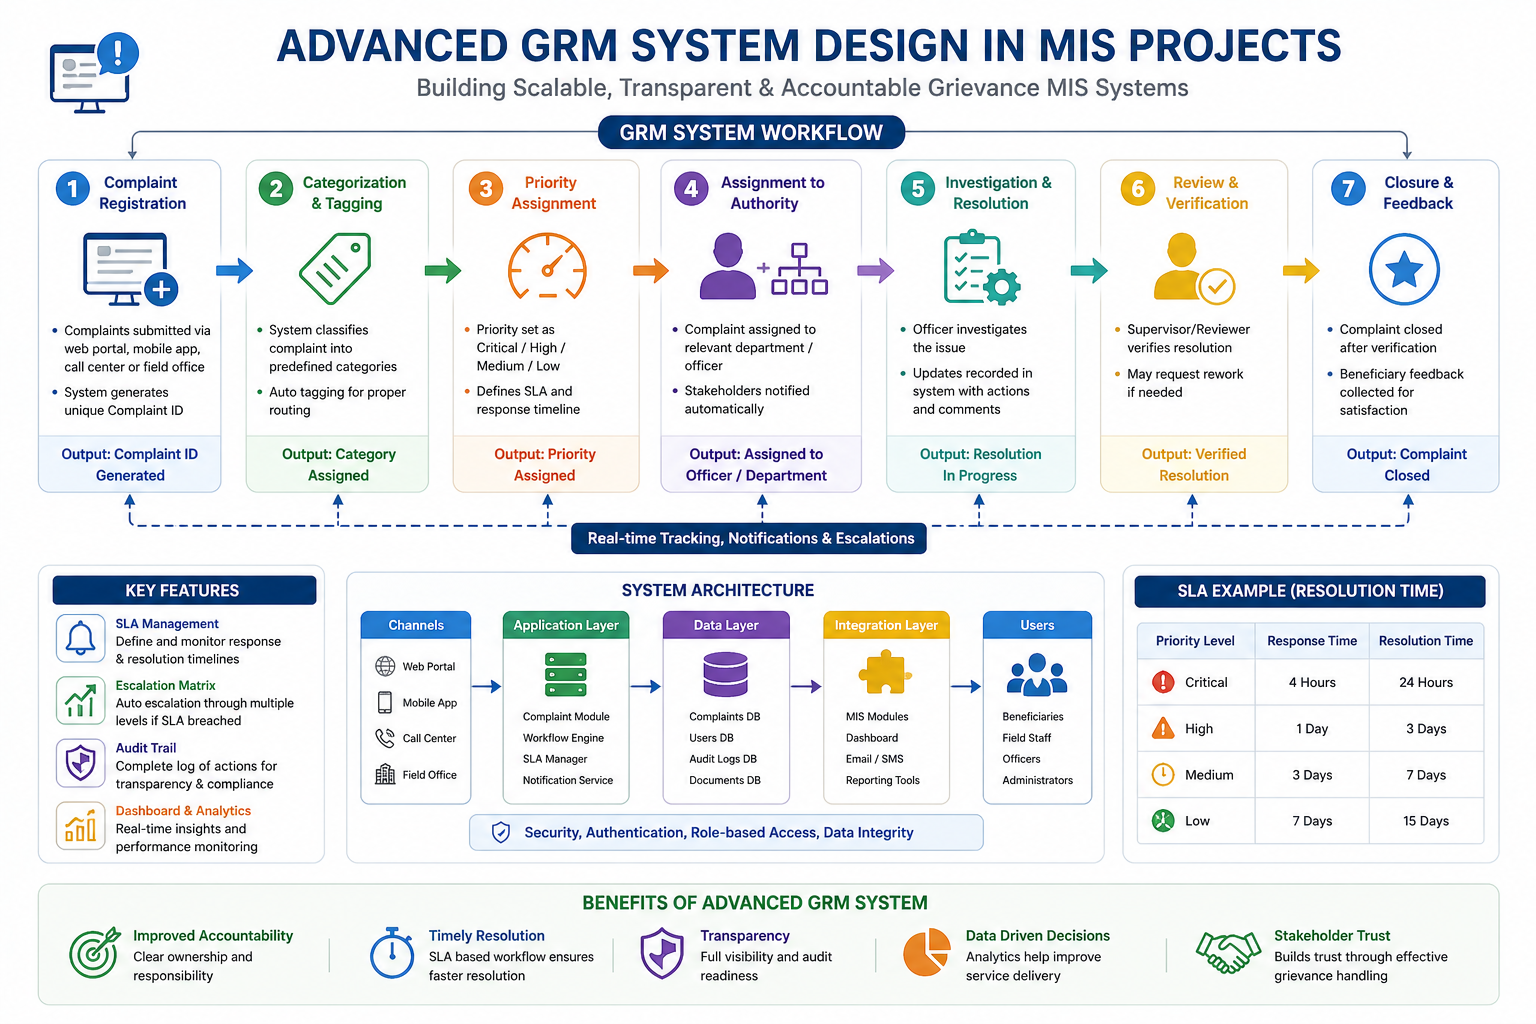
Task: Click the Dashboard & Analytics heading
Action: click(183, 811)
